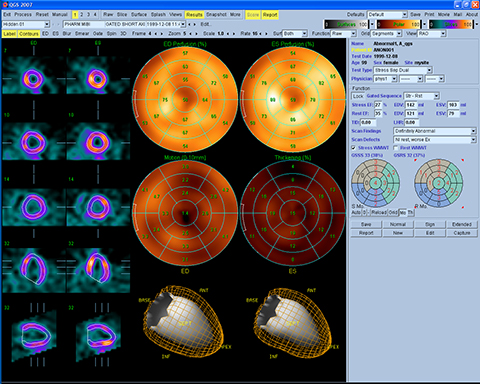This screenshot has width=480, height=384.
Task: Toggle the Label display button
Action: tap(10, 34)
